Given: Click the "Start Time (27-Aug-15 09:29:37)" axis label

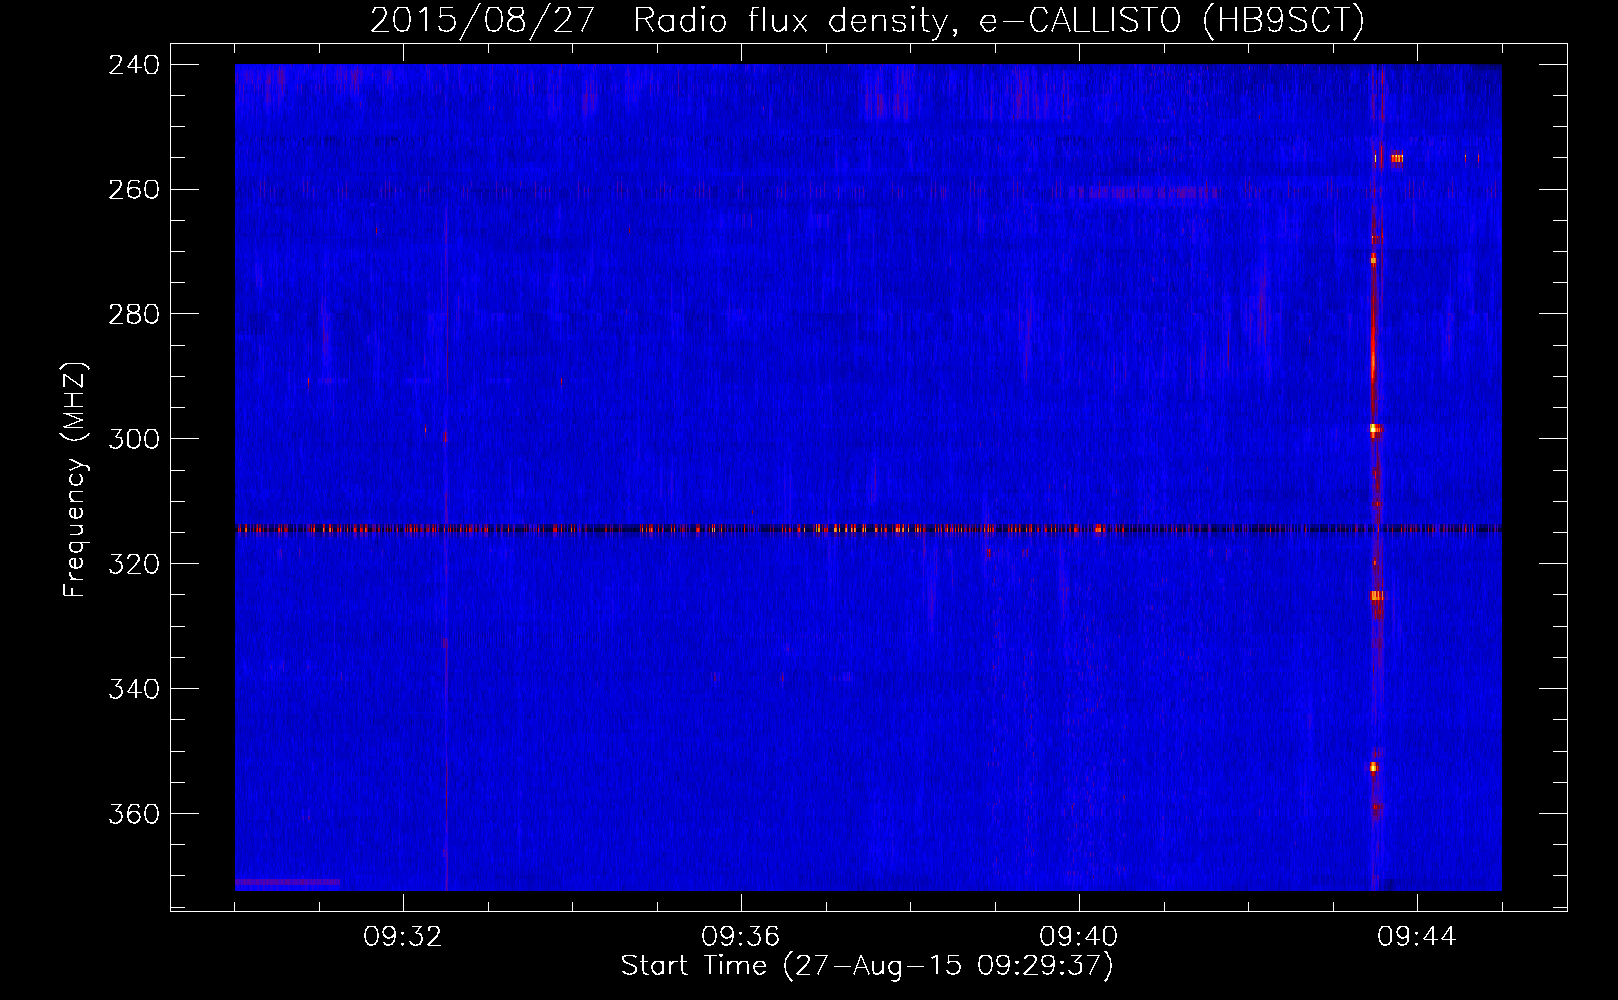Looking at the screenshot, I should click(867, 966).
